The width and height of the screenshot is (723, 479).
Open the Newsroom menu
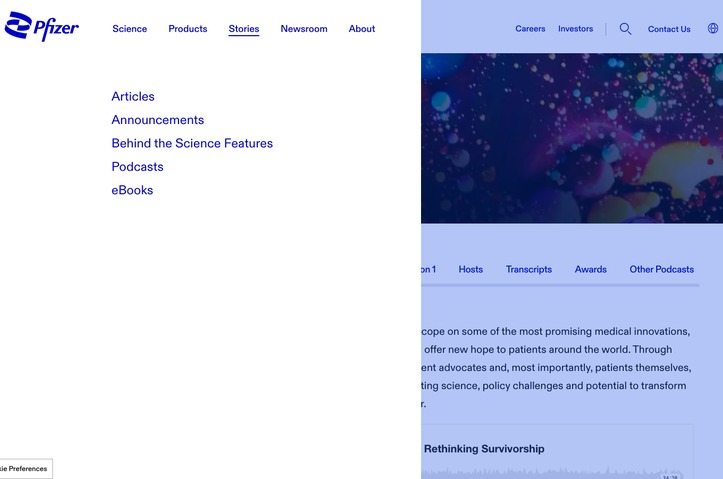(x=304, y=29)
